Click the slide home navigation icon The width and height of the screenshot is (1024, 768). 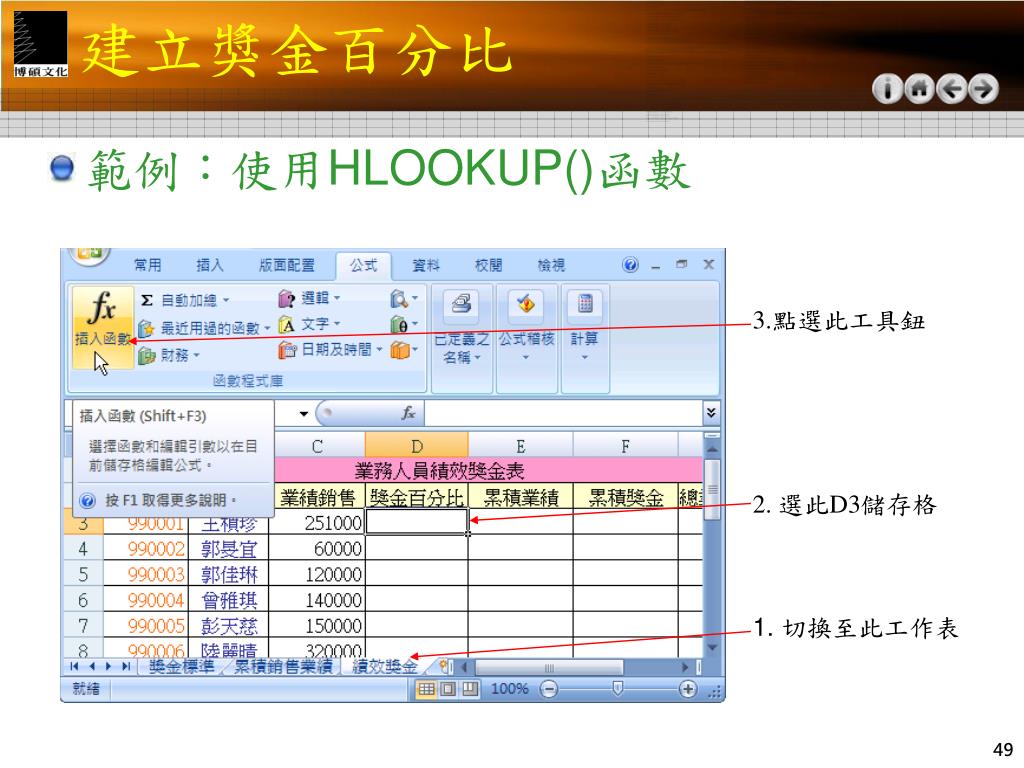[x=920, y=89]
